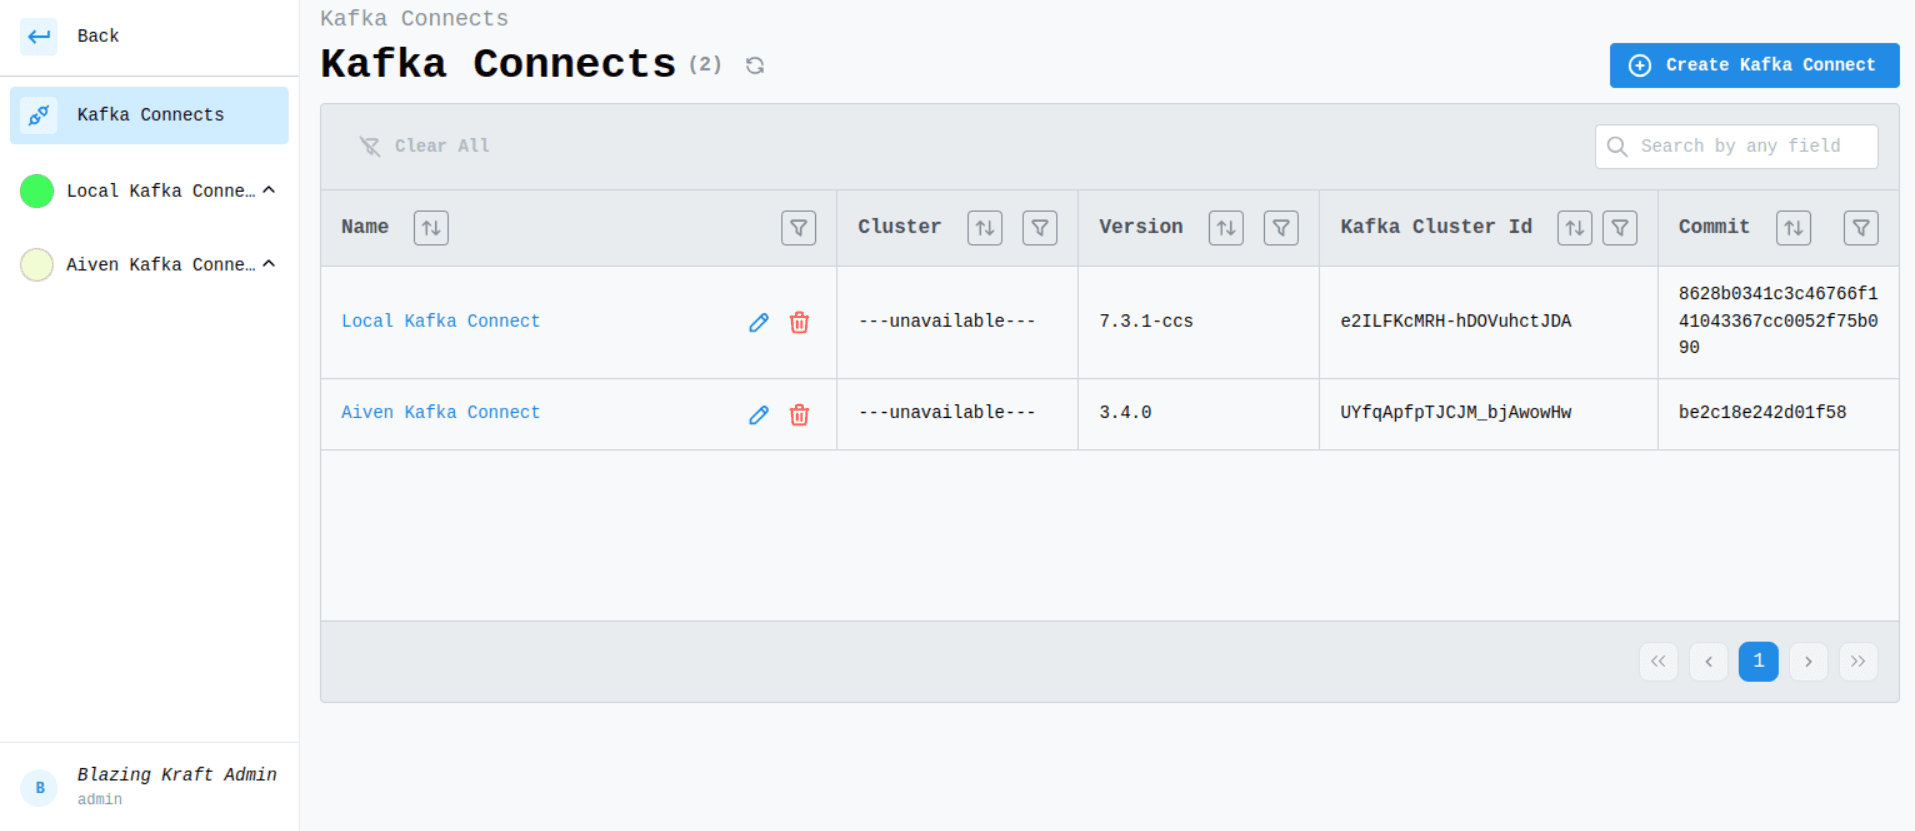Collapse Aiven Kafka Connect sidebar chevron
Viewport: 1915px width, 831px height.
[269, 264]
